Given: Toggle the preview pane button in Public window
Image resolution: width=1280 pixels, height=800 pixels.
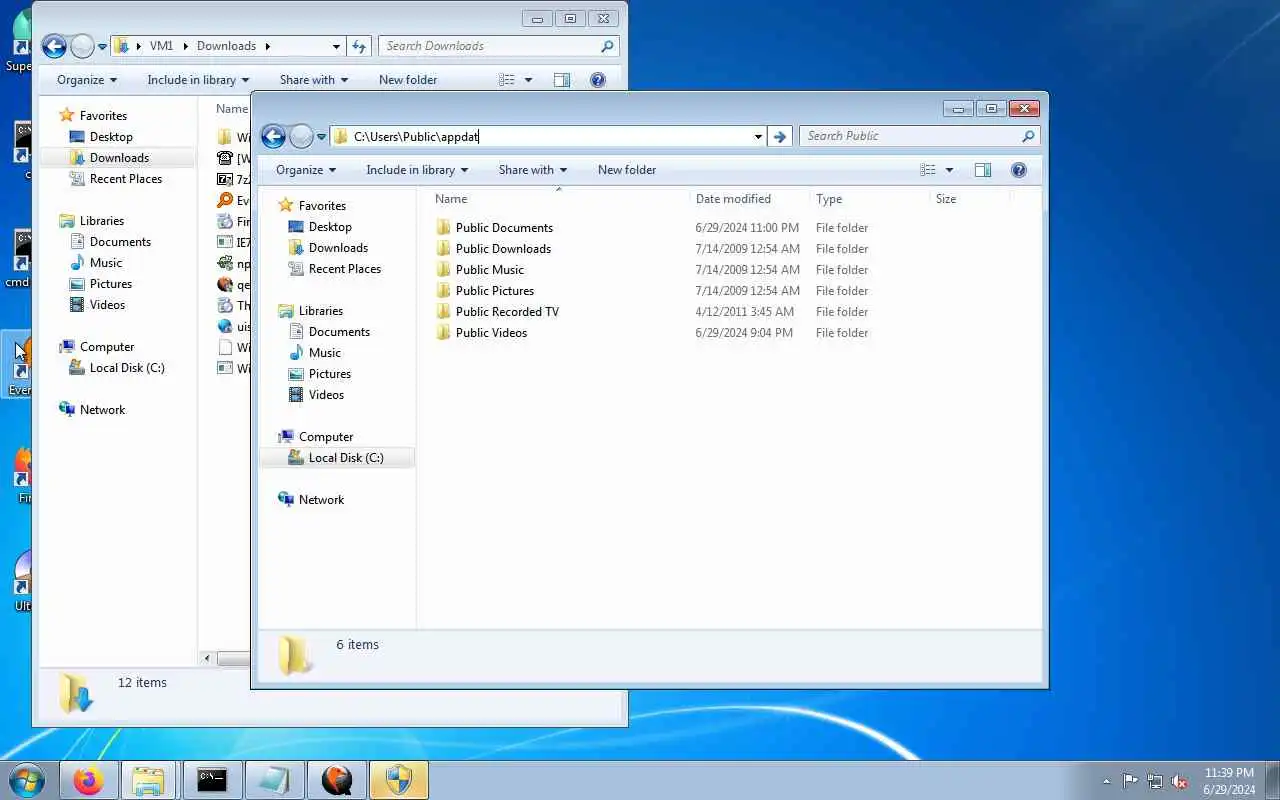Looking at the screenshot, I should click(x=983, y=170).
